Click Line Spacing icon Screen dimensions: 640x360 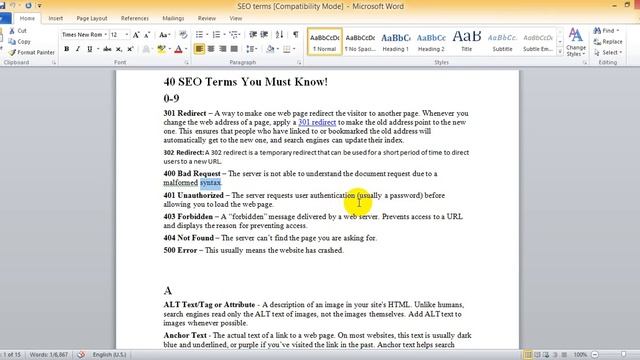click(x=250, y=49)
